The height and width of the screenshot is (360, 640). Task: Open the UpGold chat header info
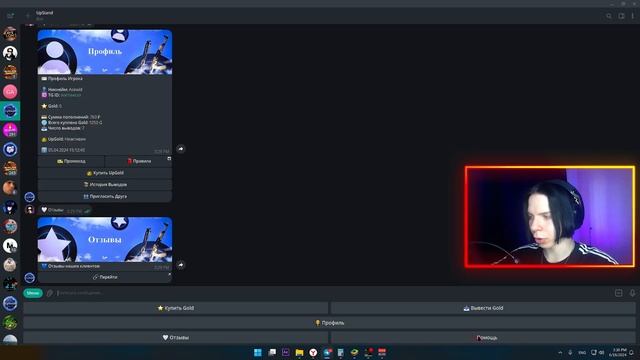[x=44, y=16]
